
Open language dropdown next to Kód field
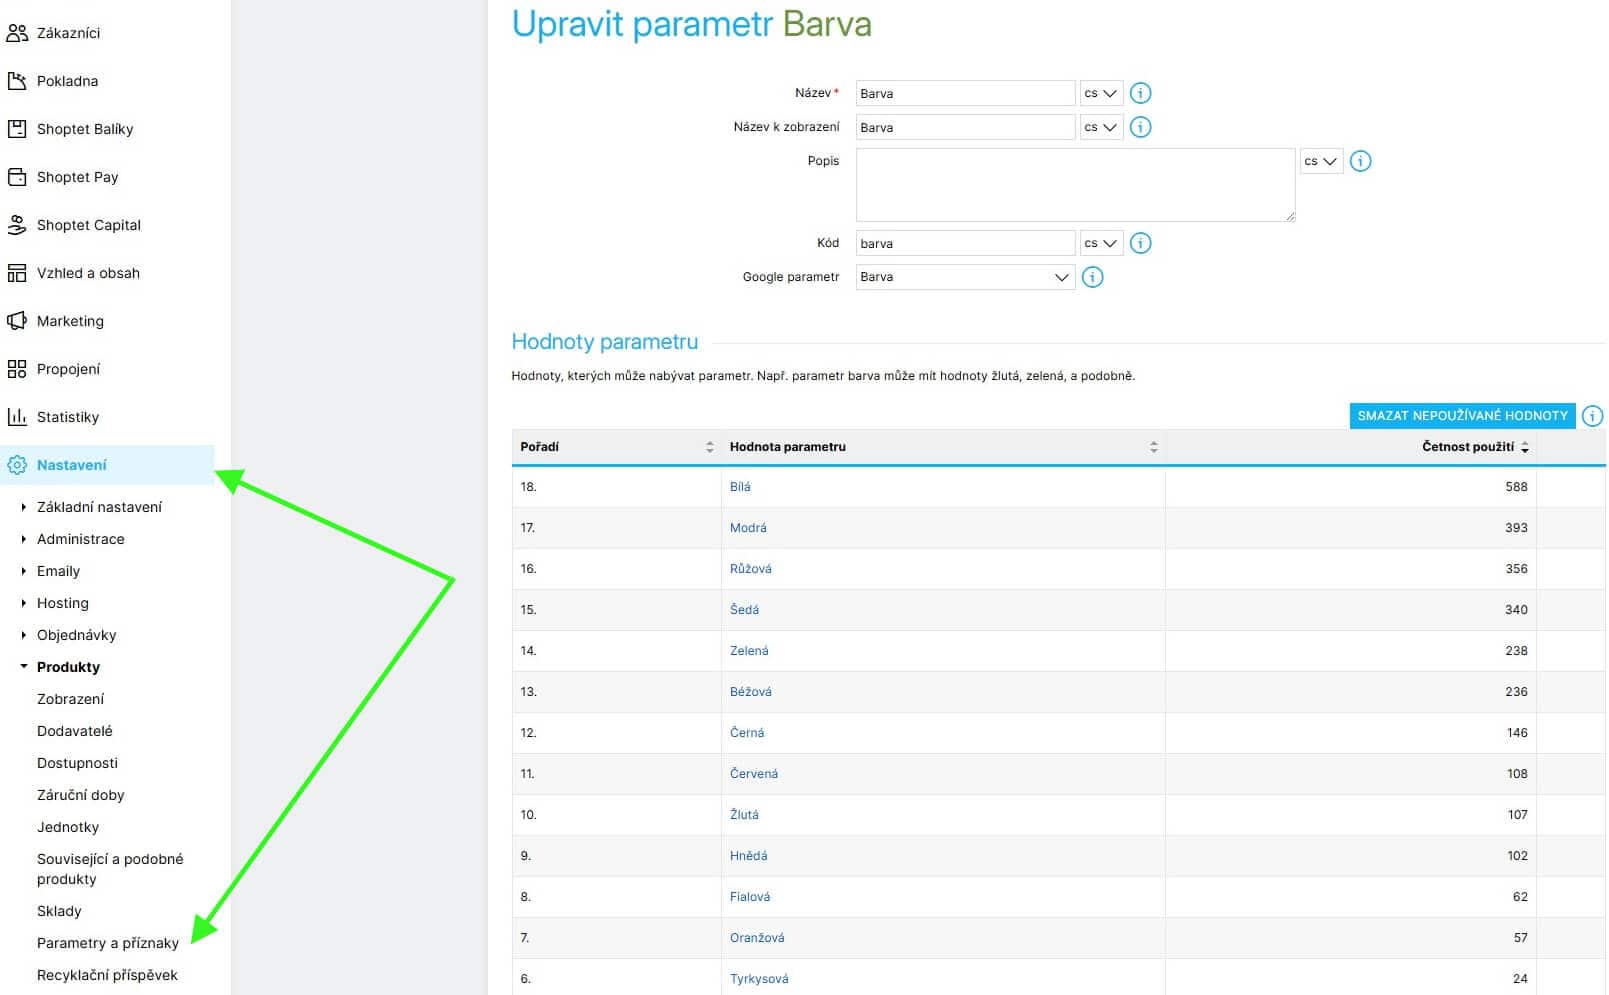coord(1101,243)
